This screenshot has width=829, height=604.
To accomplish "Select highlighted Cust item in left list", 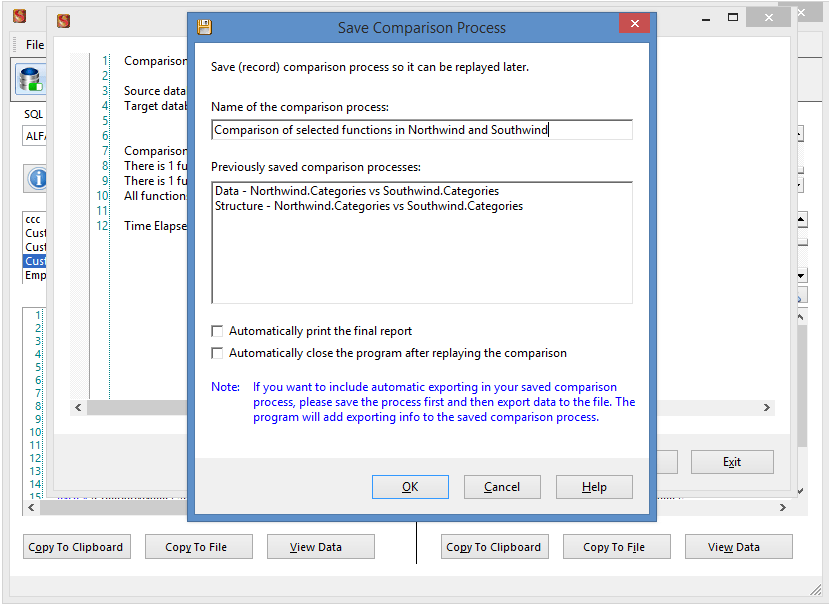I will 35,261.
